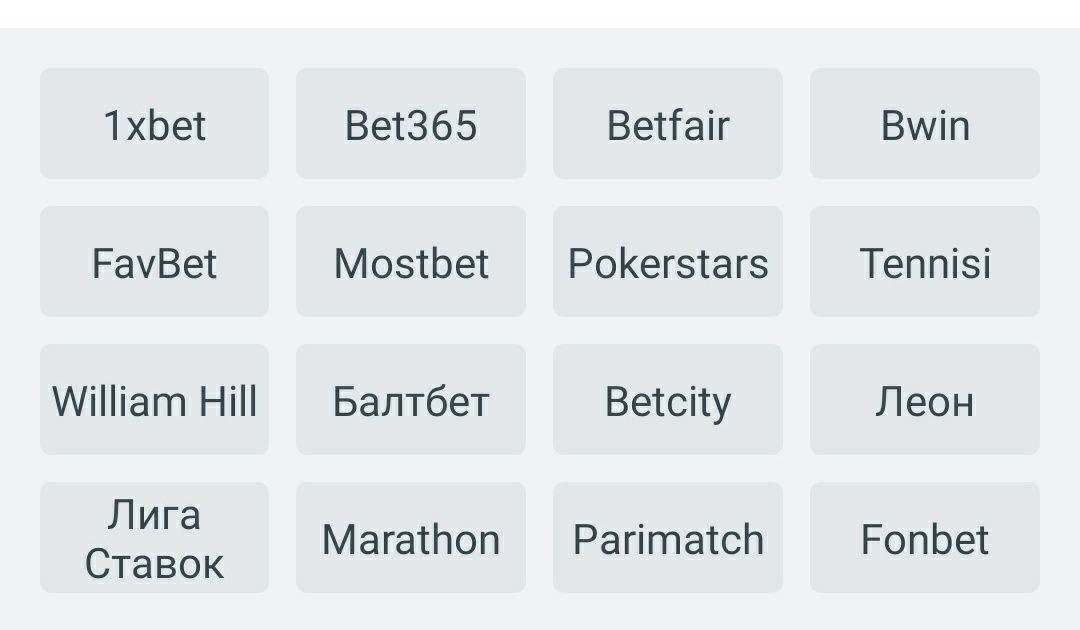Filter by the Pokerstars tile

[x=667, y=262]
